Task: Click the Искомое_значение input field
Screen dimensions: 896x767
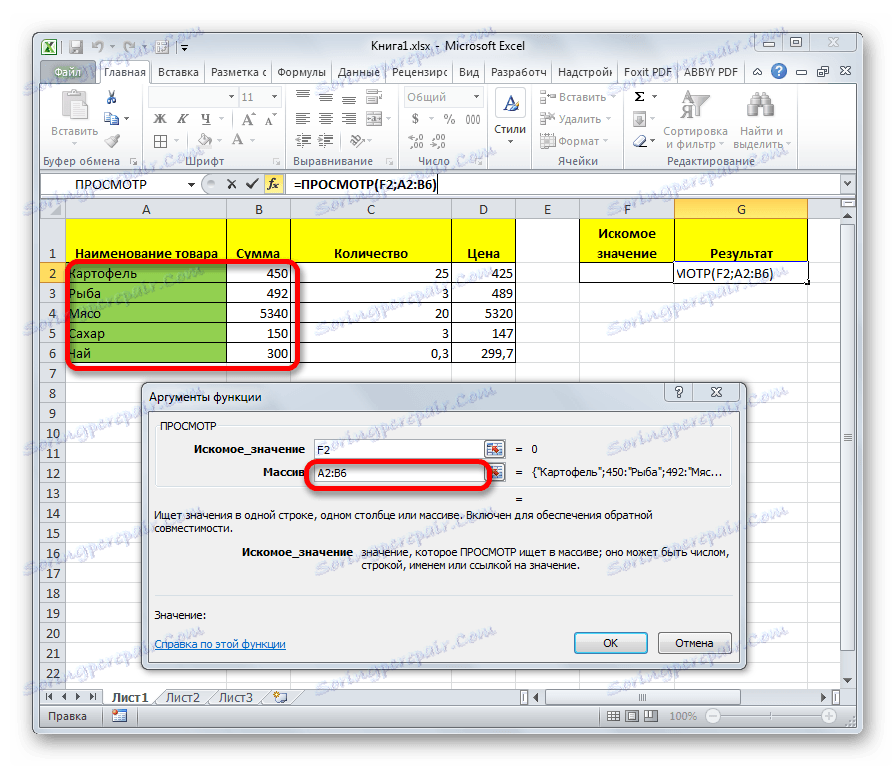Action: coord(399,449)
